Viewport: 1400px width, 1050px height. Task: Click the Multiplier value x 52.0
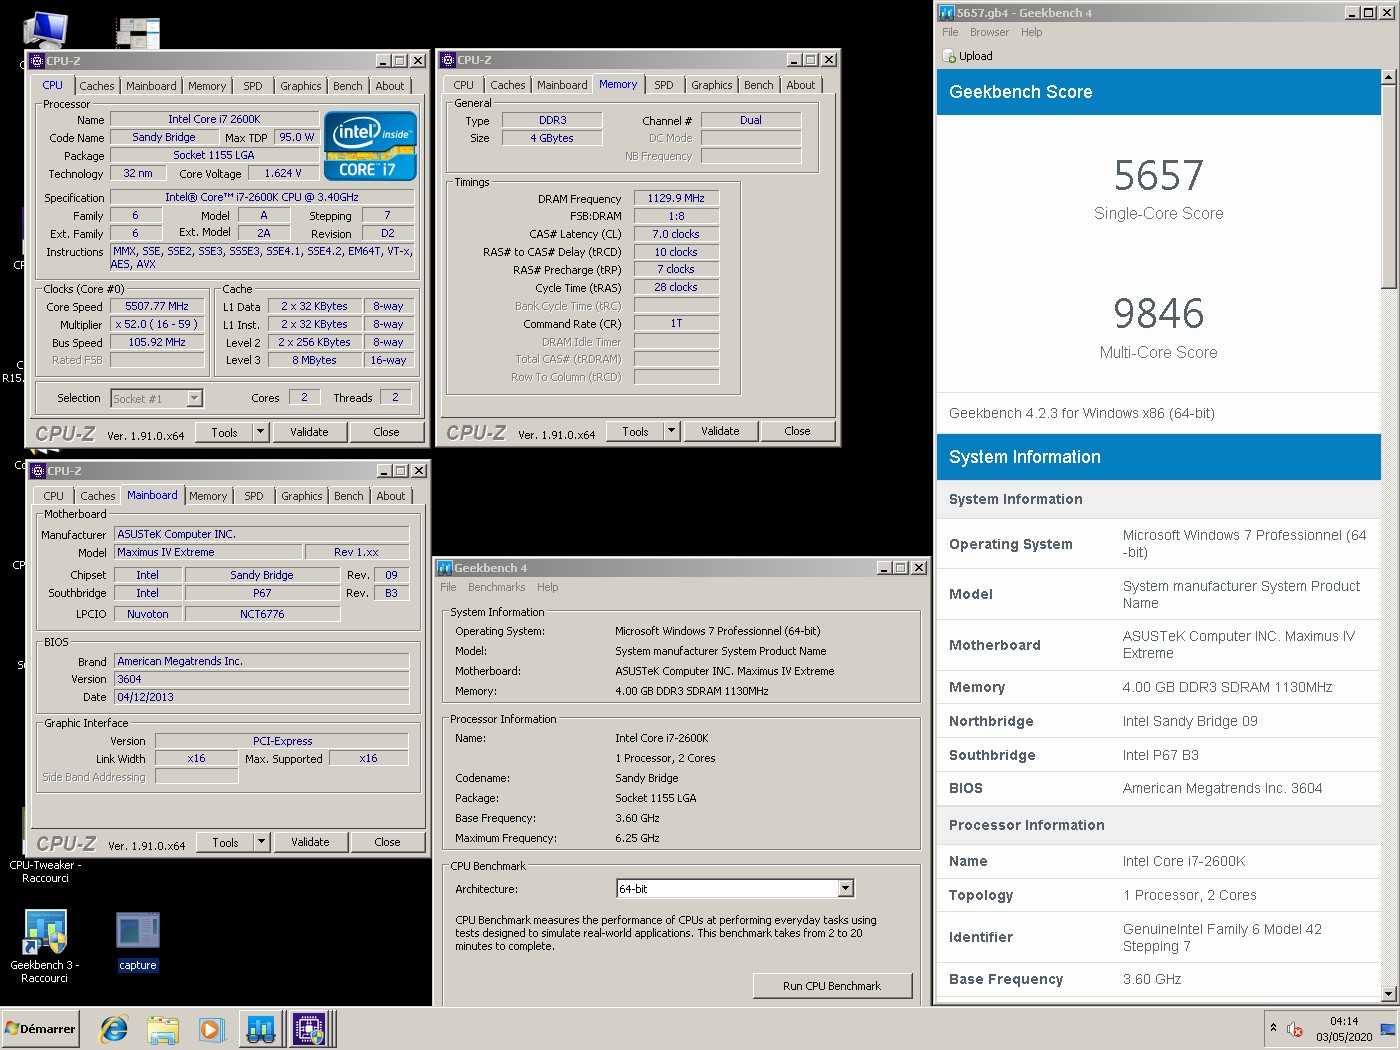coord(157,324)
